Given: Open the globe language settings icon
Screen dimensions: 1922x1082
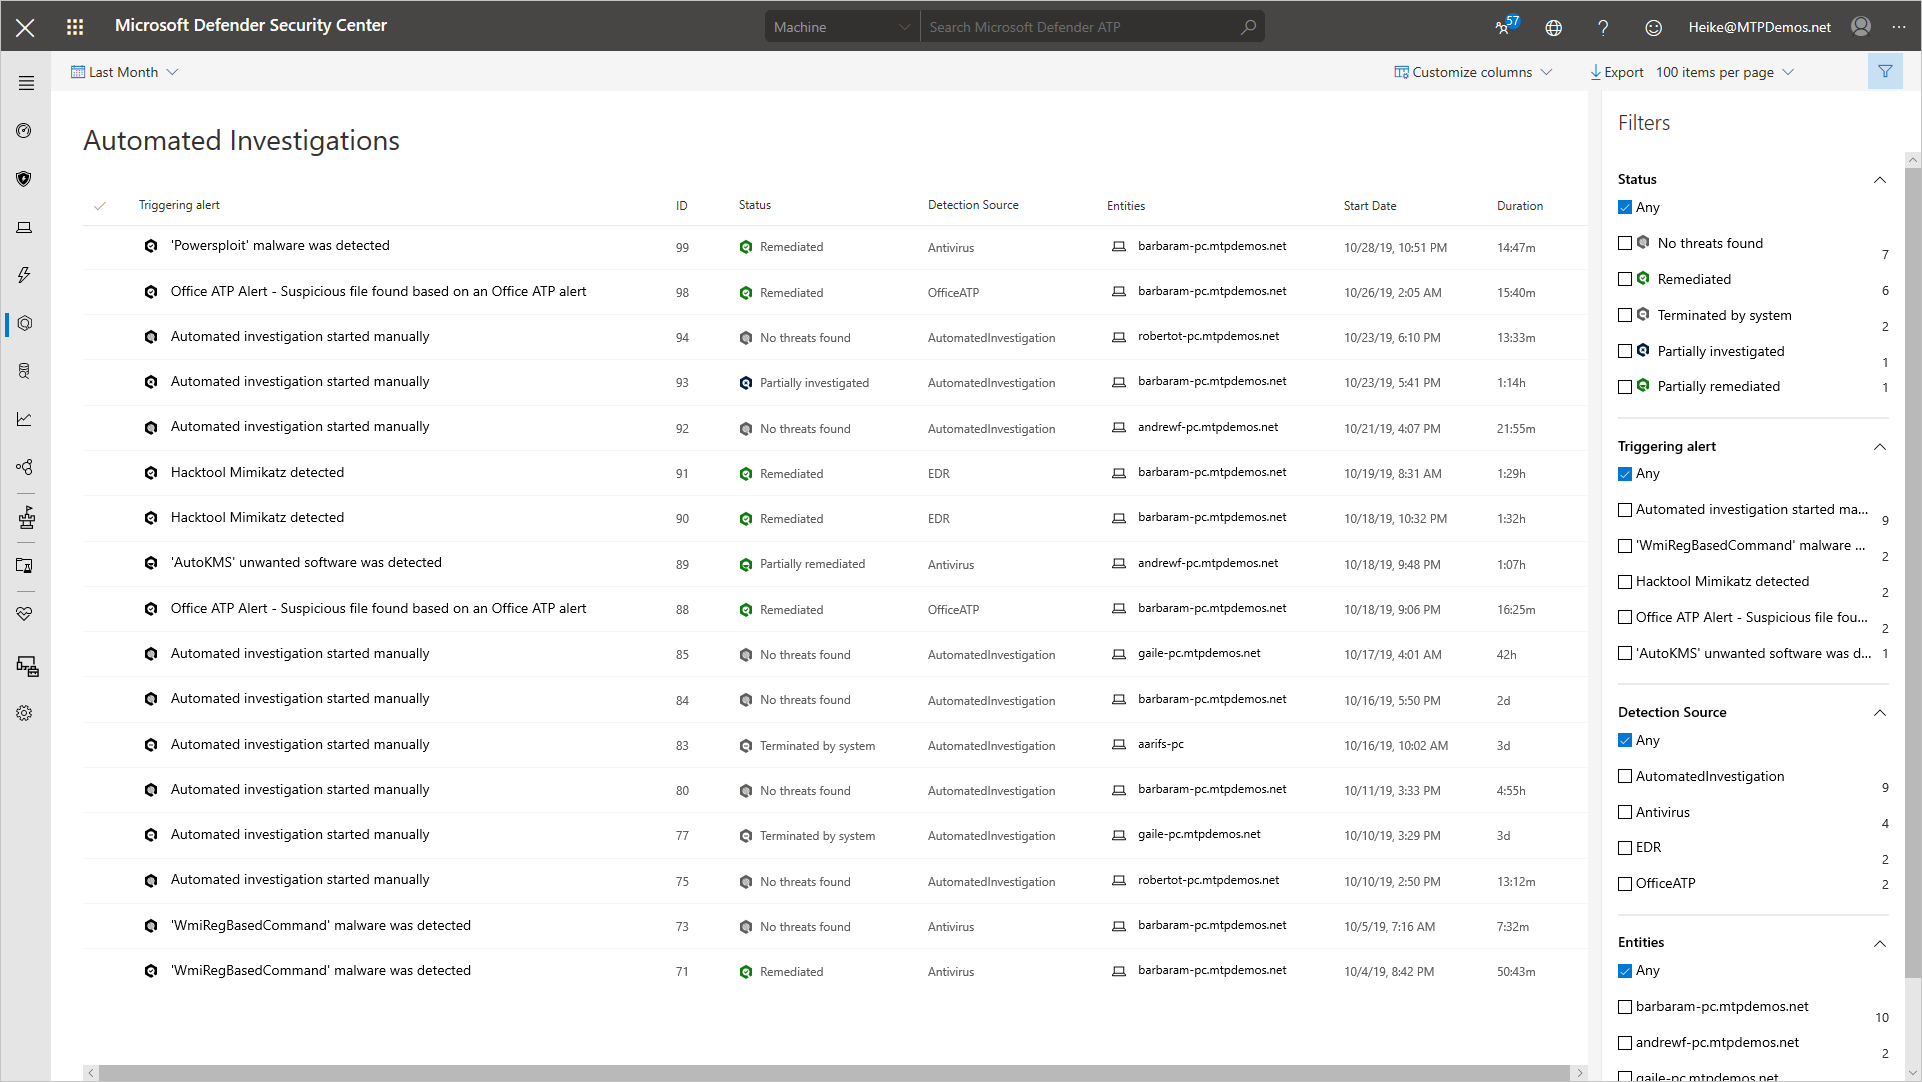Looking at the screenshot, I should point(1553,27).
